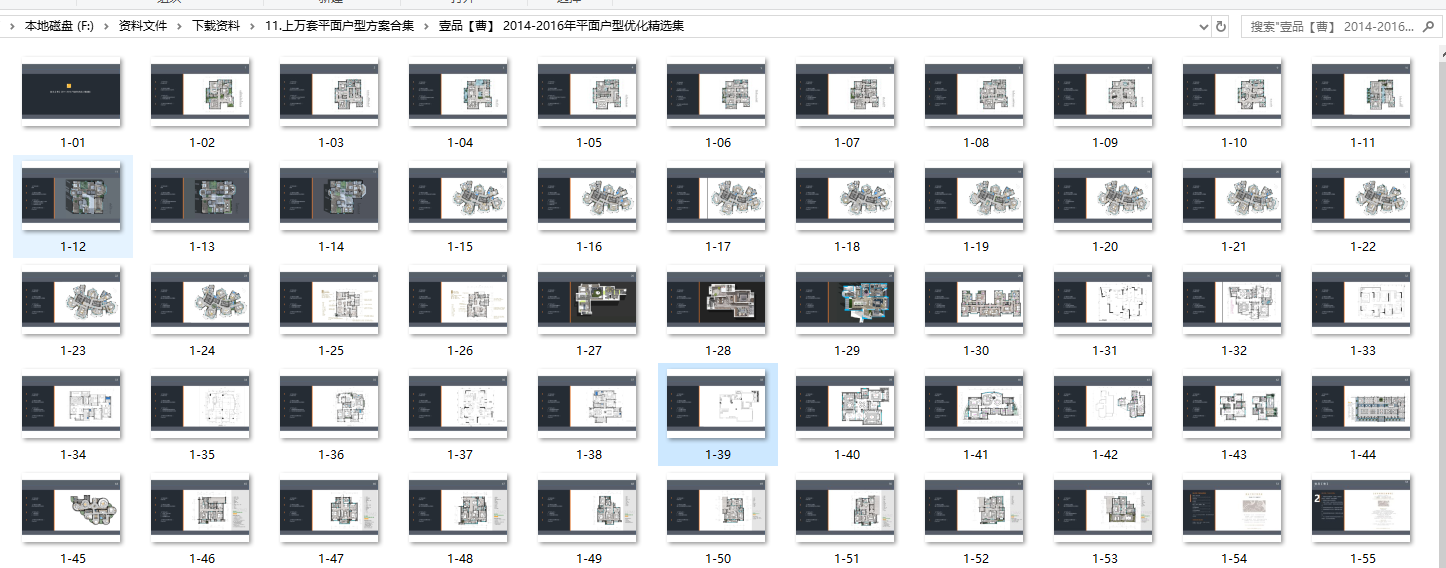Select thumbnail of file 1-30
Screen dimensions: 1446x568
point(974,299)
